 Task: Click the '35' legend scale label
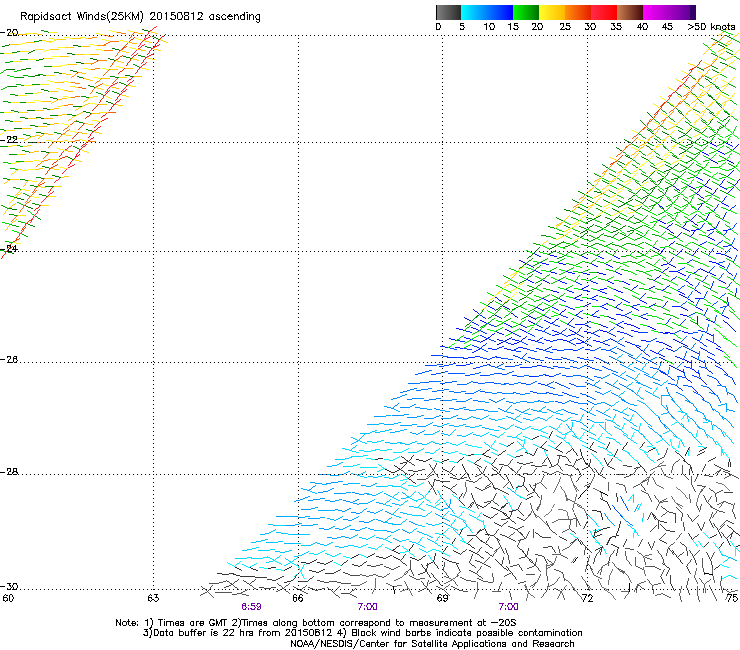coord(616,27)
